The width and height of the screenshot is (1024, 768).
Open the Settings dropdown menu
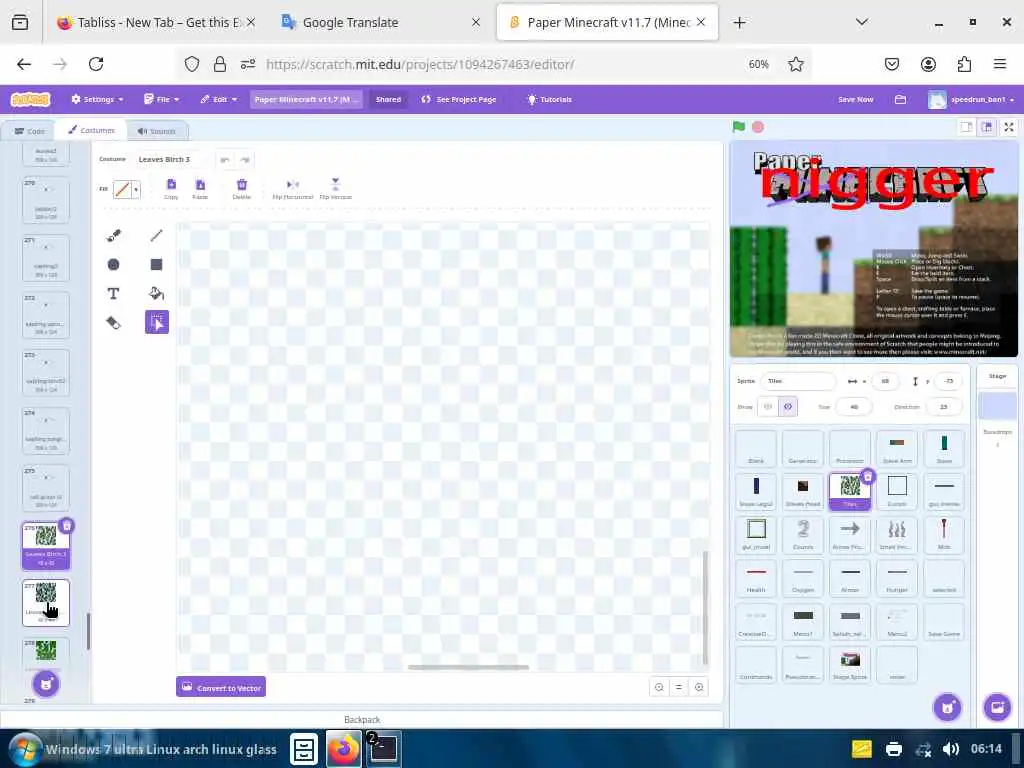coord(97,99)
